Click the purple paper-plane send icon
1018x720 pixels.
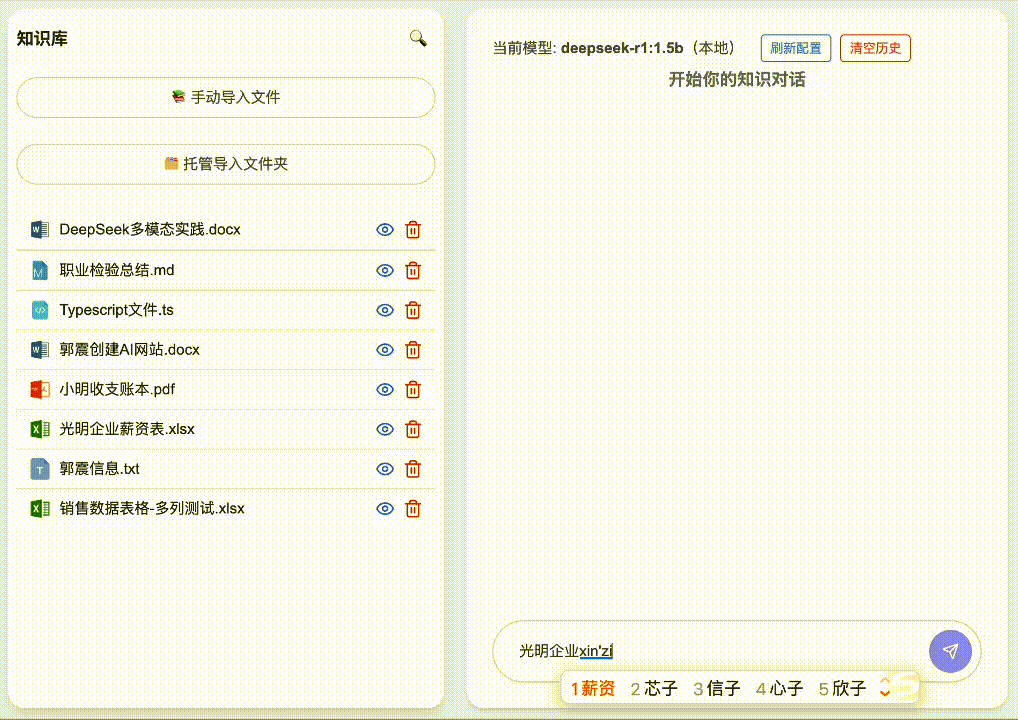pyautogui.click(x=950, y=651)
